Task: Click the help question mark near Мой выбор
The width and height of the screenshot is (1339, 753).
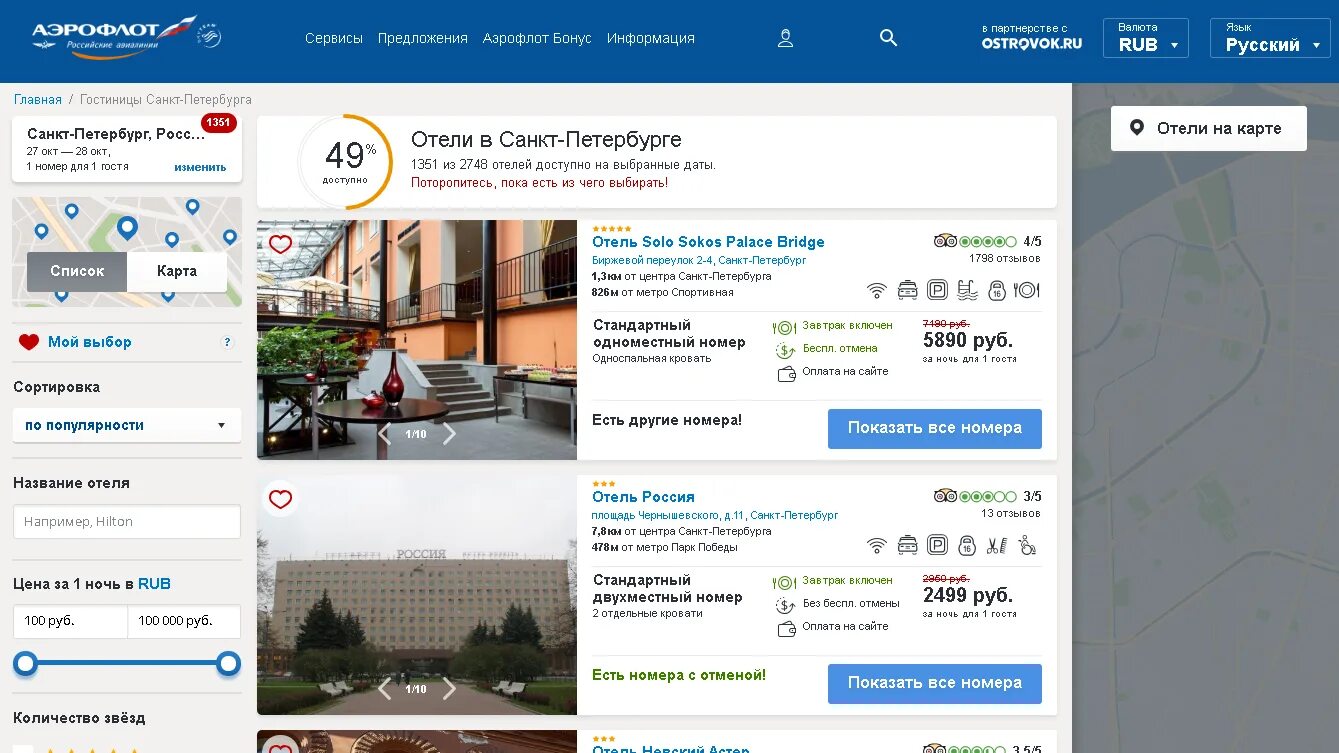Action: [x=227, y=342]
